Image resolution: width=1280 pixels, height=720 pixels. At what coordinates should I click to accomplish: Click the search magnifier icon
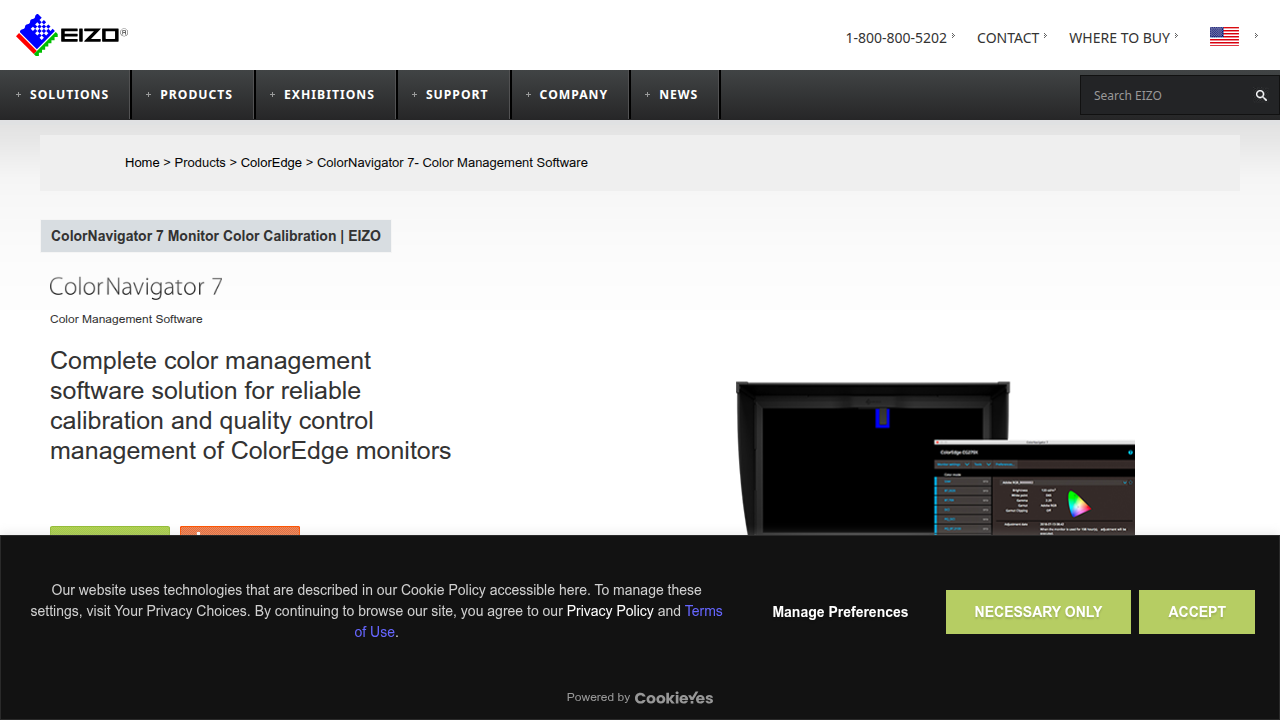point(1261,95)
